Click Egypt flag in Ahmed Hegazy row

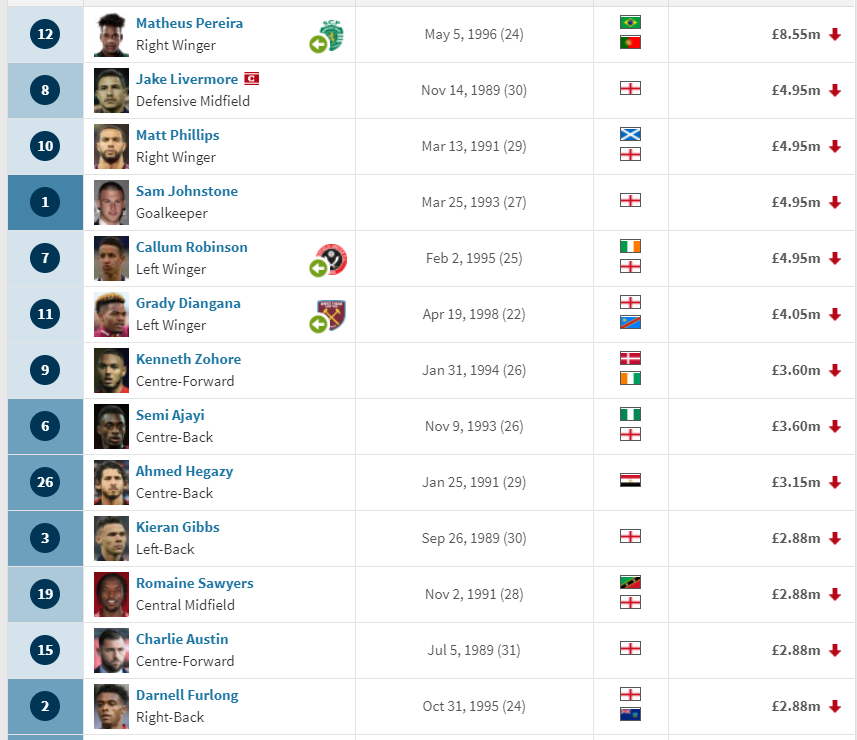[x=630, y=480]
